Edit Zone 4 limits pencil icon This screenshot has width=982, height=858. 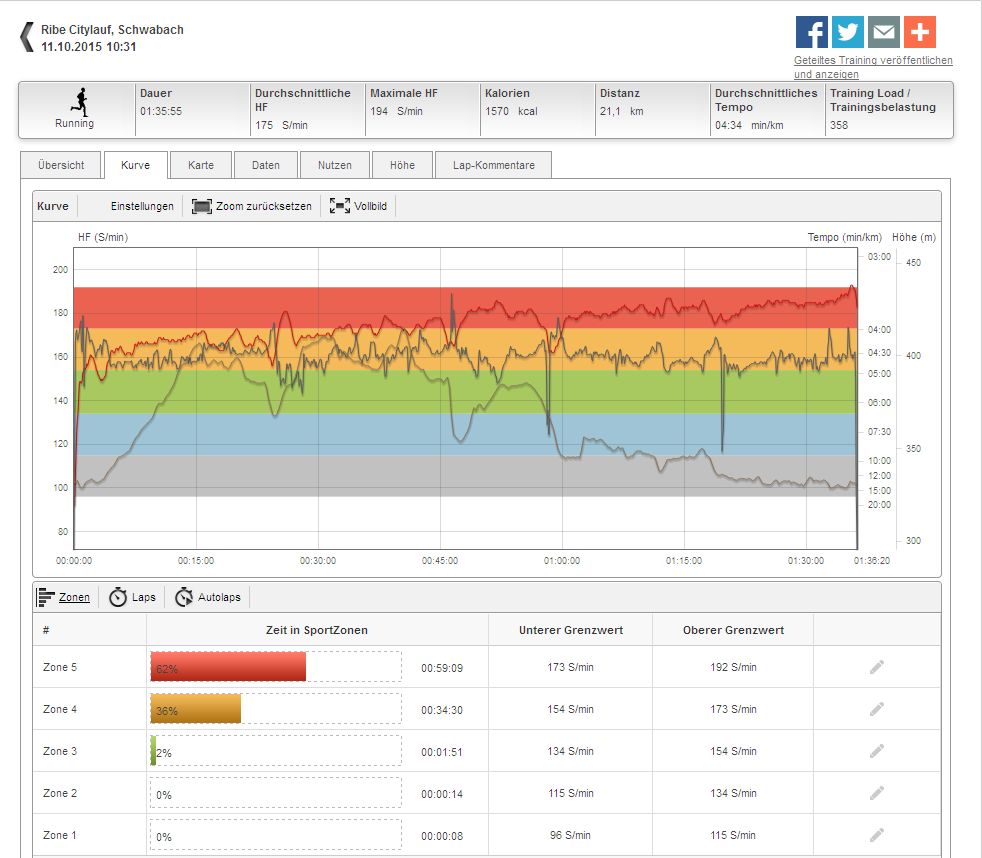coord(877,709)
